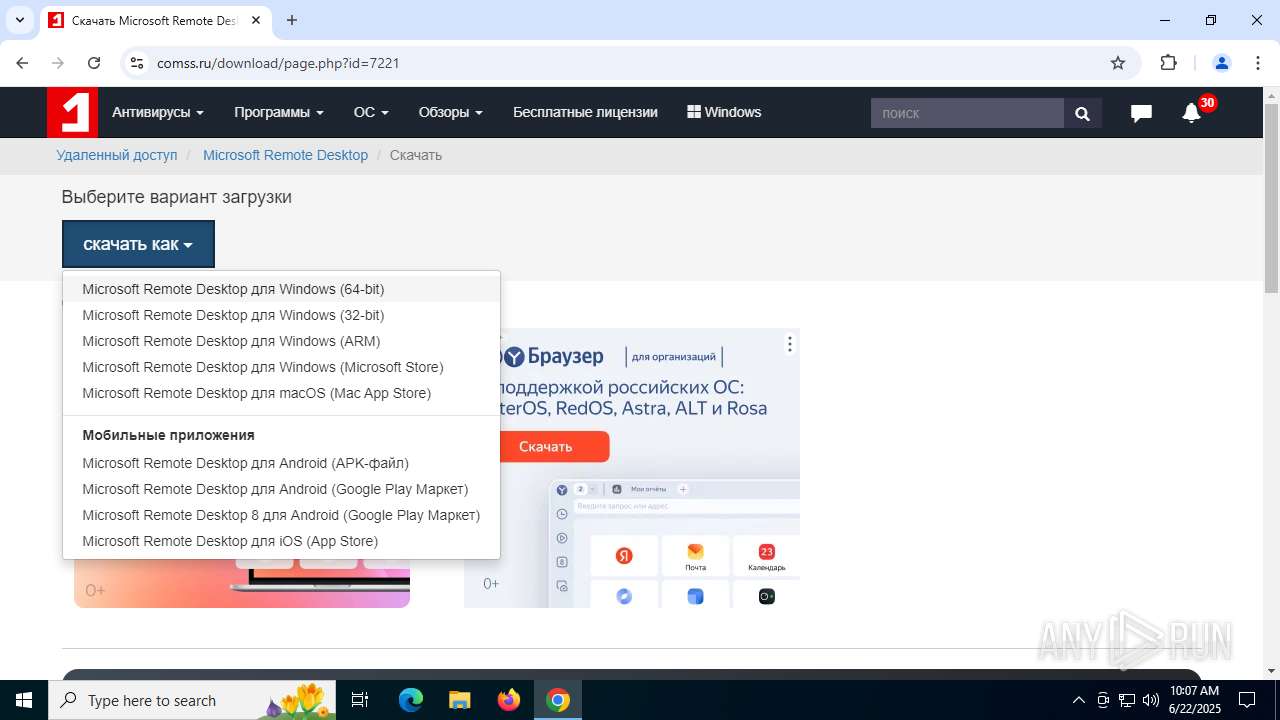Image resolution: width=1280 pixels, height=720 pixels.
Task: Open the tab search dropdown arrow
Action: coord(19,20)
